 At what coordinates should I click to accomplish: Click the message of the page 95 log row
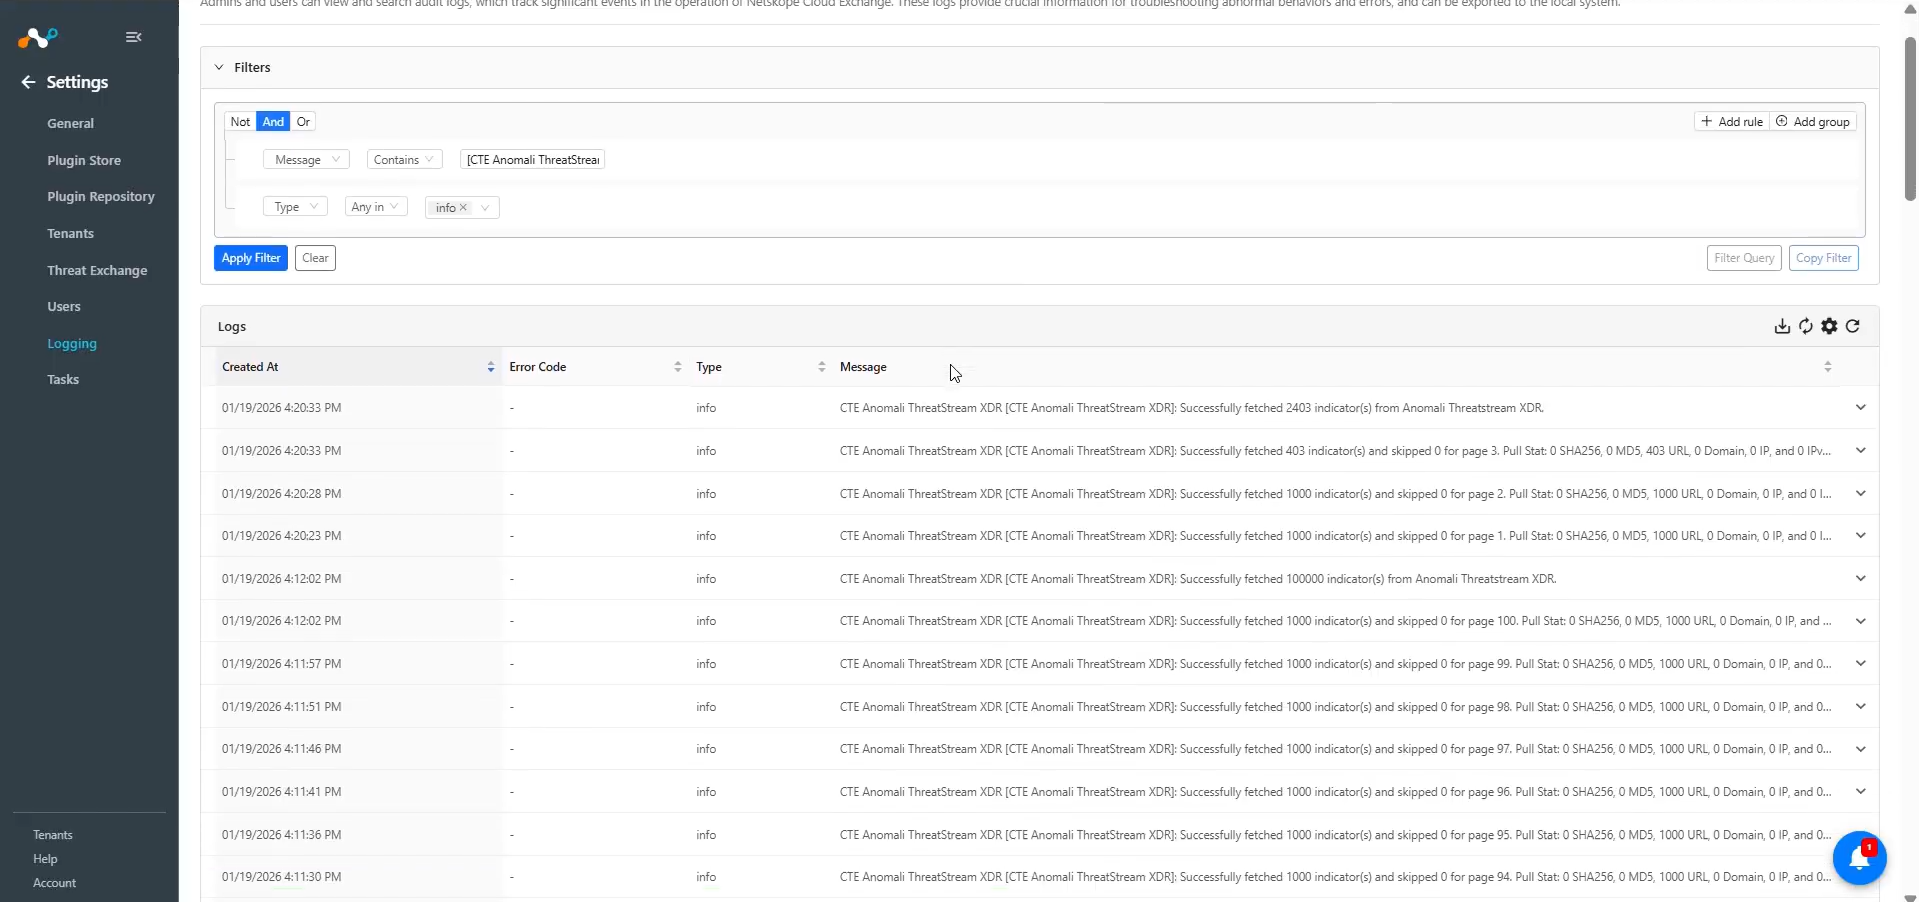(1335, 835)
